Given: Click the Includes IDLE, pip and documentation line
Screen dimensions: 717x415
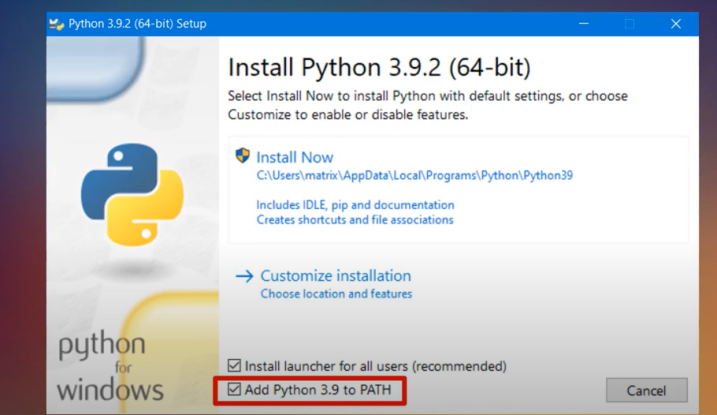Looking at the screenshot, I should (x=355, y=205).
